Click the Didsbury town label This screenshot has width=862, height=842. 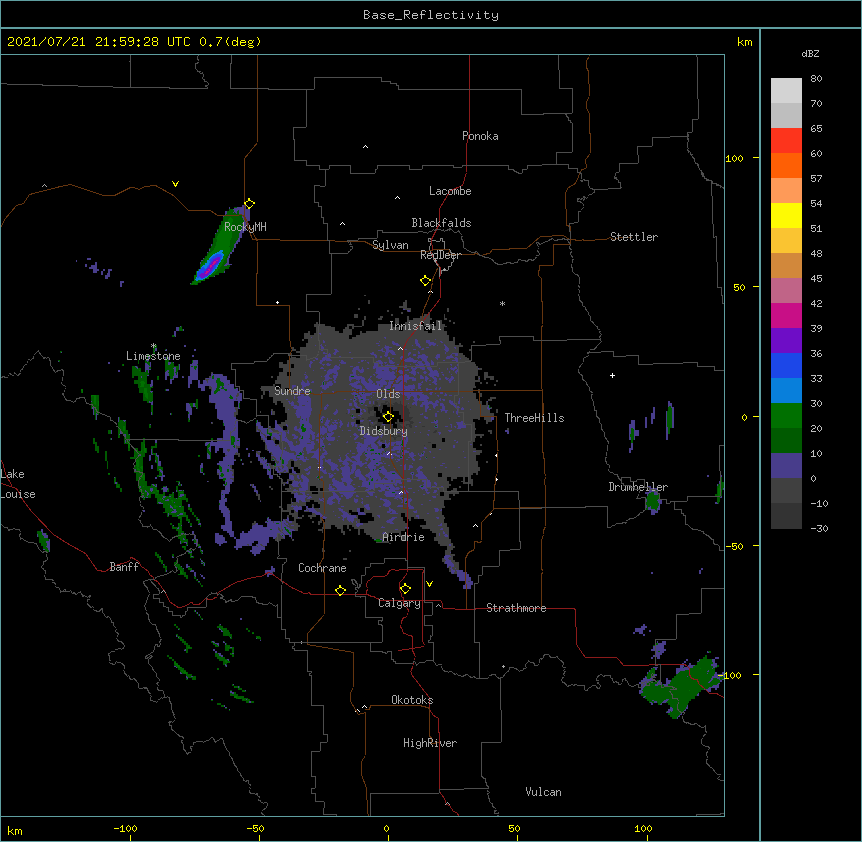point(384,431)
